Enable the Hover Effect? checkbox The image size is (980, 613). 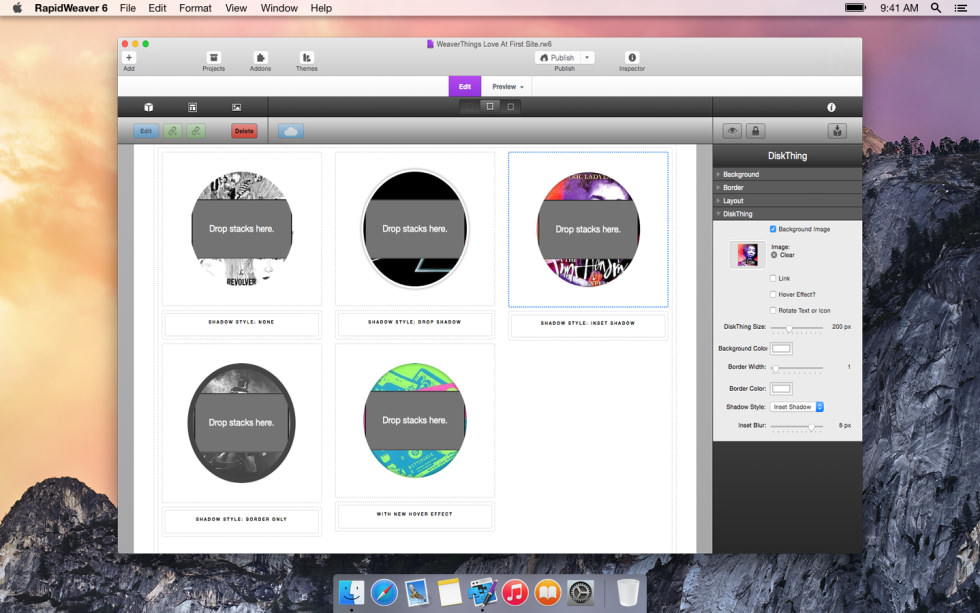click(x=773, y=294)
